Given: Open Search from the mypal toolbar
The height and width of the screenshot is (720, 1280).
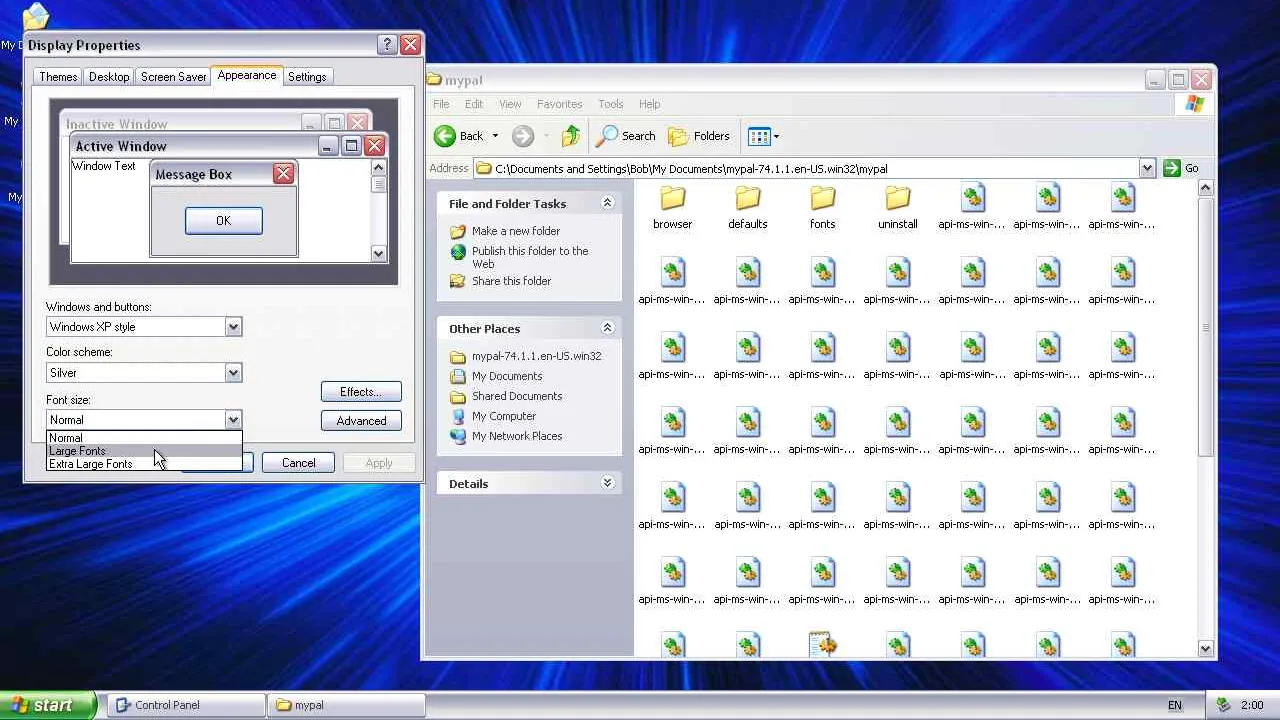Looking at the screenshot, I should click(x=626, y=136).
